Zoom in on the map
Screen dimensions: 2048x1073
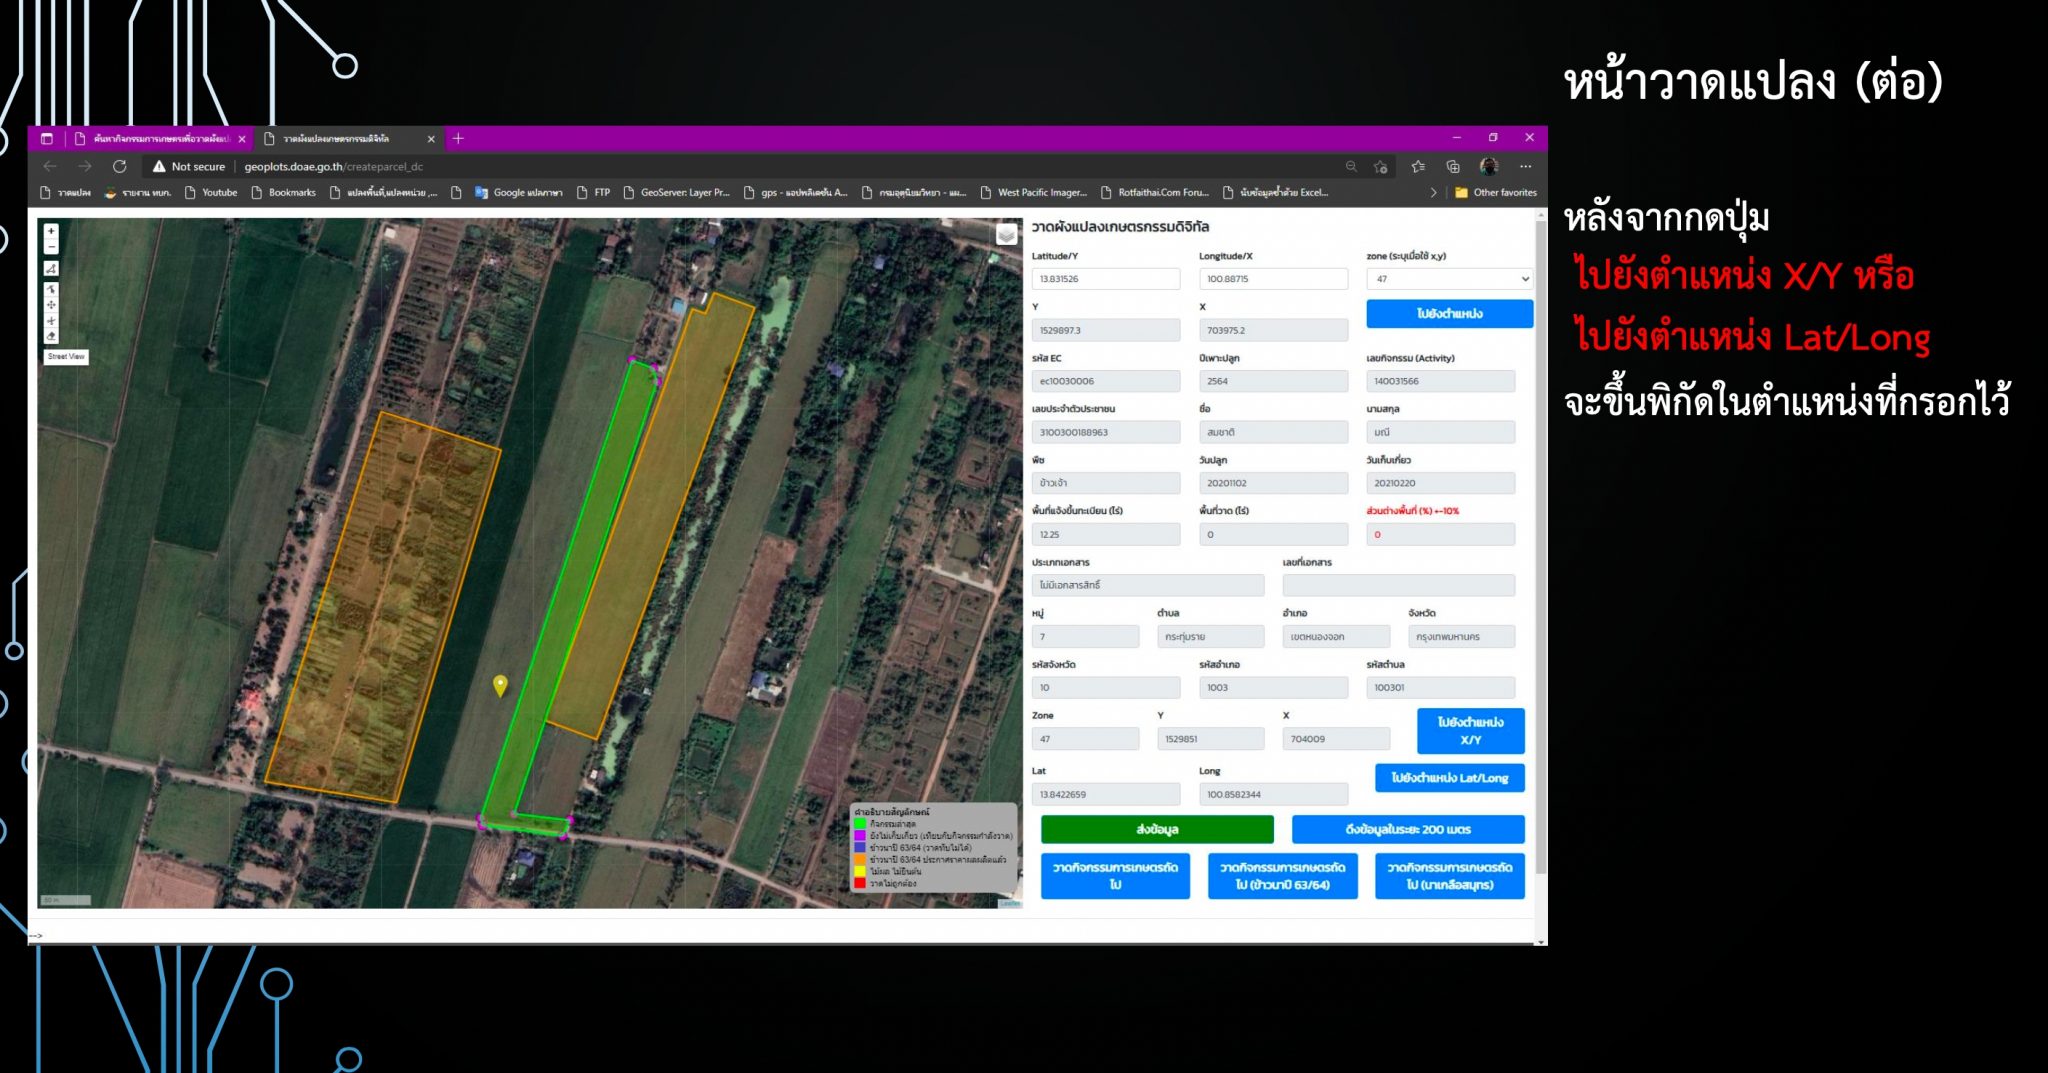tap(51, 231)
